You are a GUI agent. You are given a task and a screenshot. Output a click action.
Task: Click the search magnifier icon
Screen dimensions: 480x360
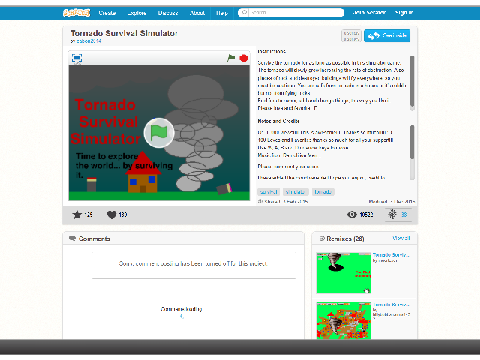(244, 12)
